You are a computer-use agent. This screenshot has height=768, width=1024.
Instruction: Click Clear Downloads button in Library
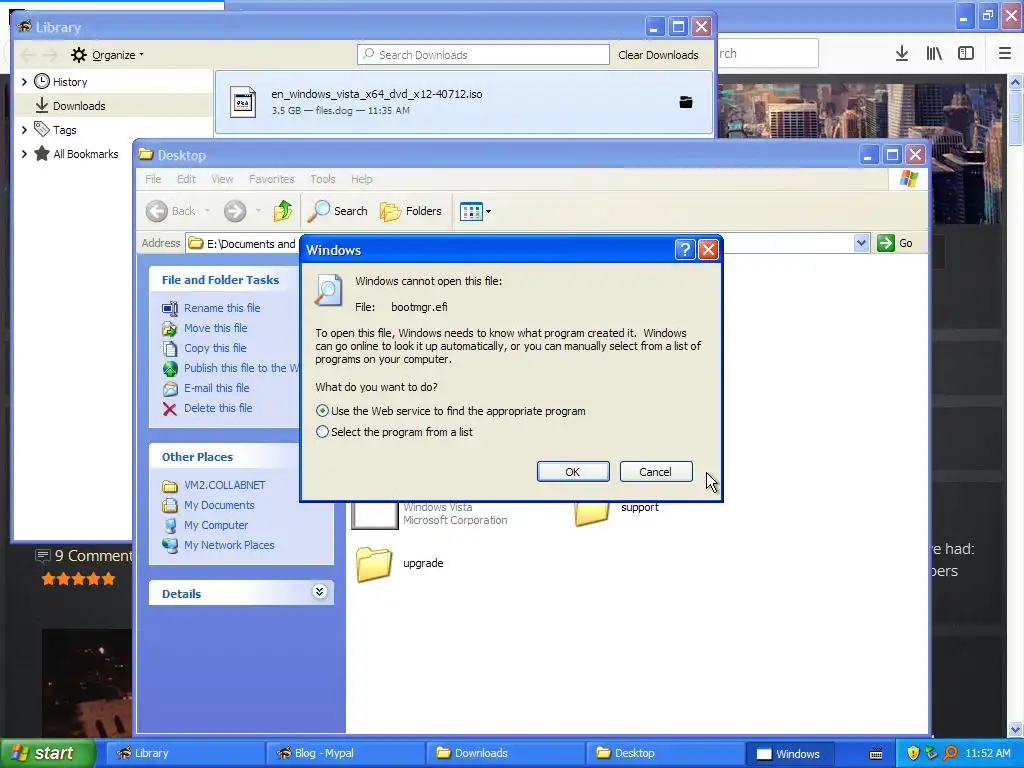click(x=658, y=55)
